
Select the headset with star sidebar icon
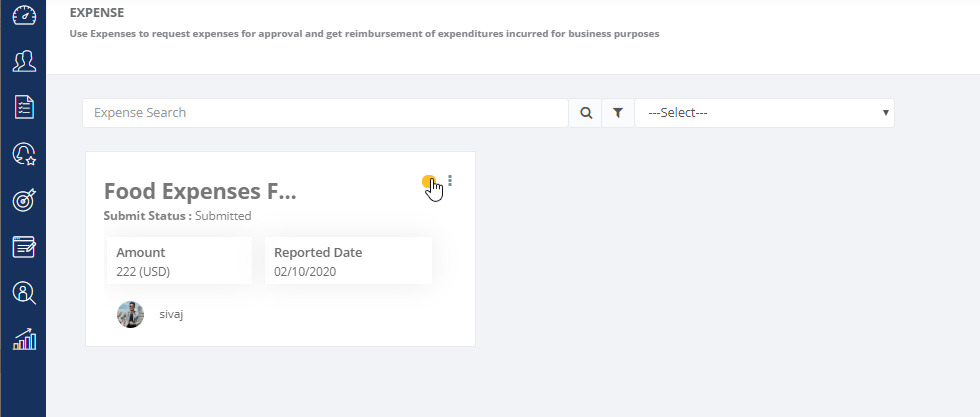point(23,154)
